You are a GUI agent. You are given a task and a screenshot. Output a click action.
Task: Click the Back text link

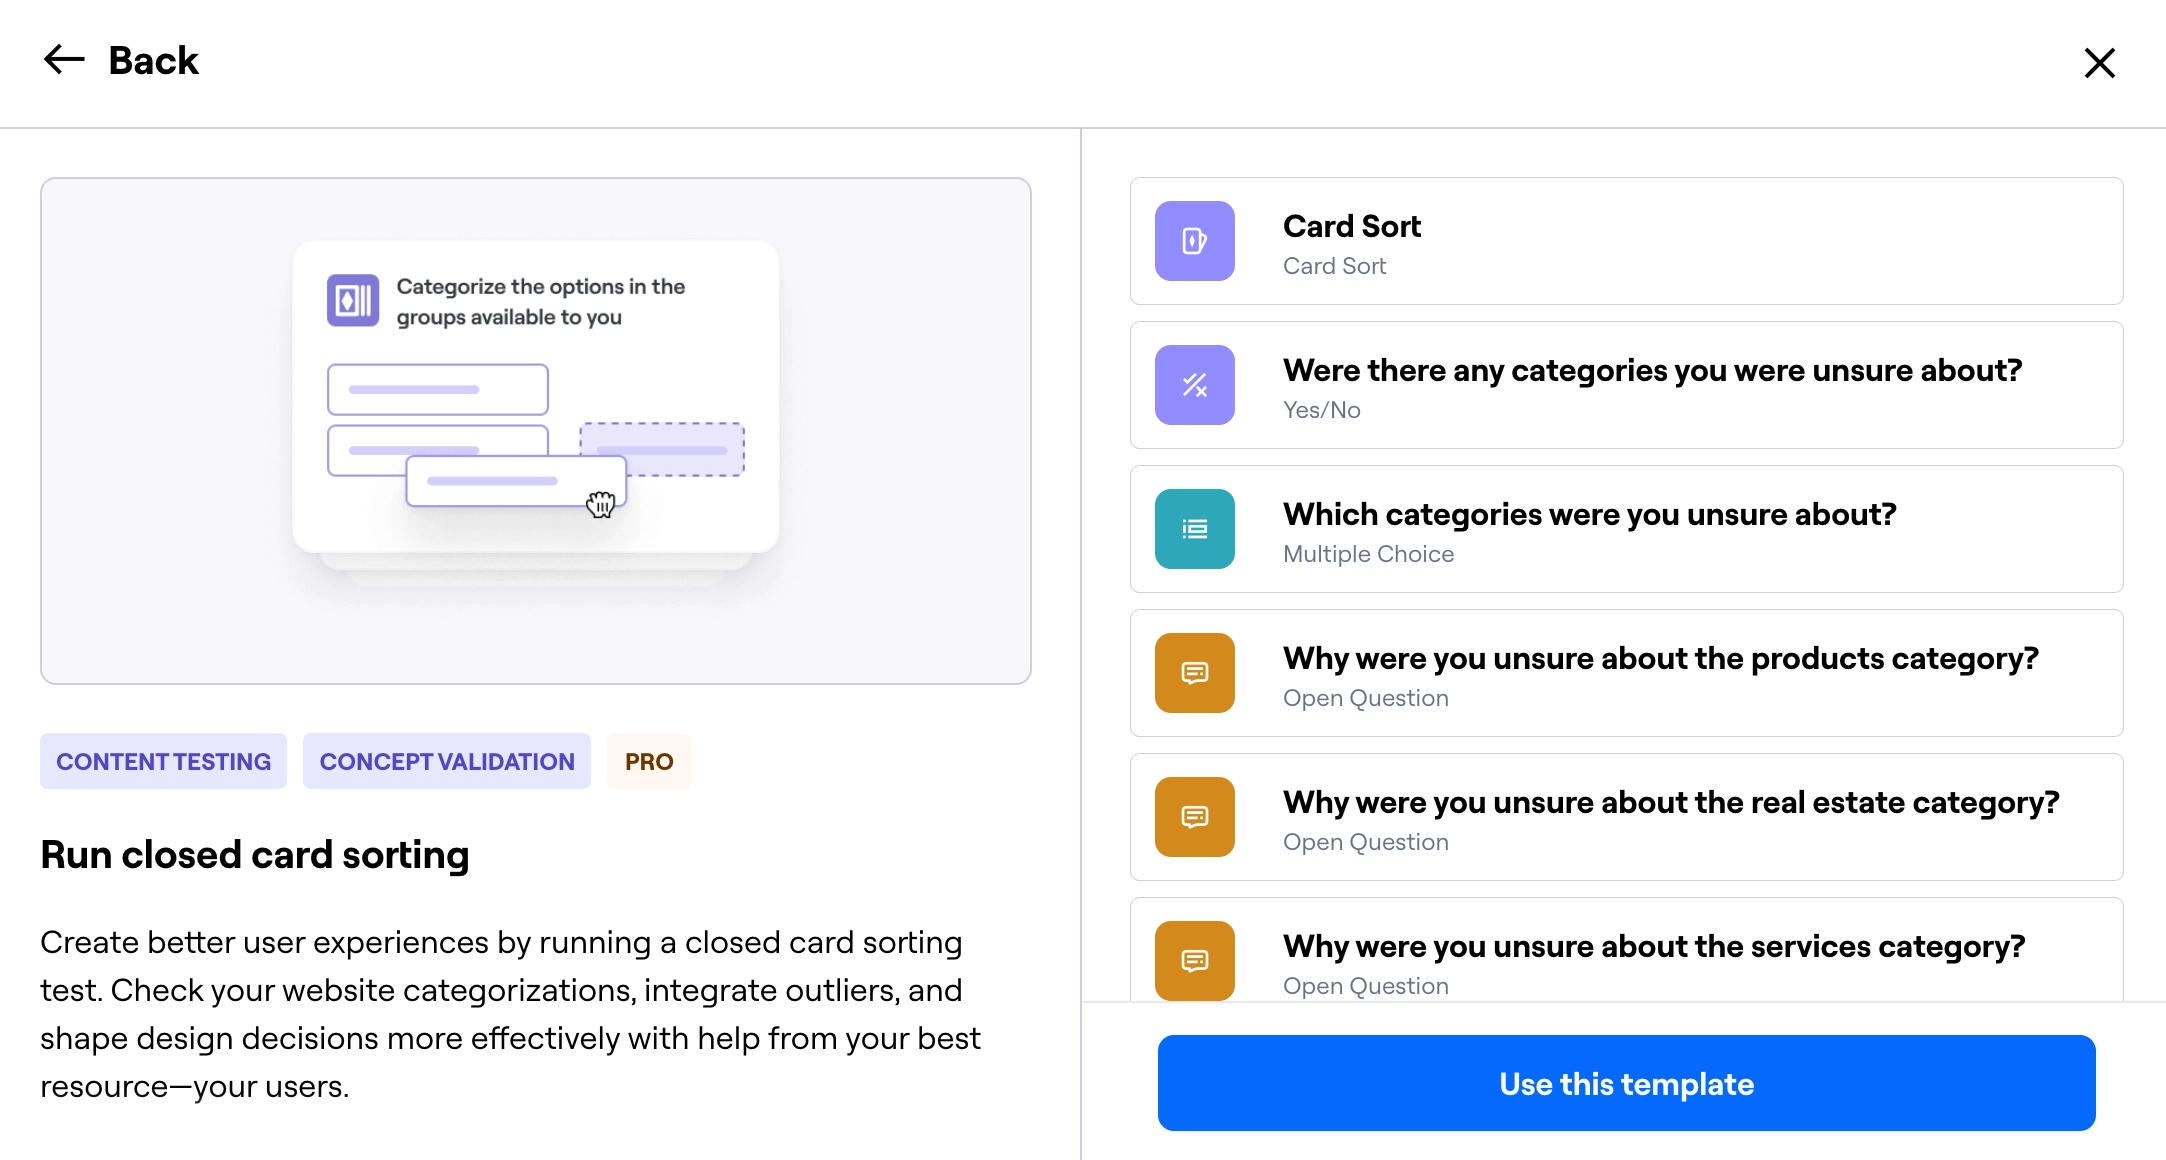(x=153, y=61)
